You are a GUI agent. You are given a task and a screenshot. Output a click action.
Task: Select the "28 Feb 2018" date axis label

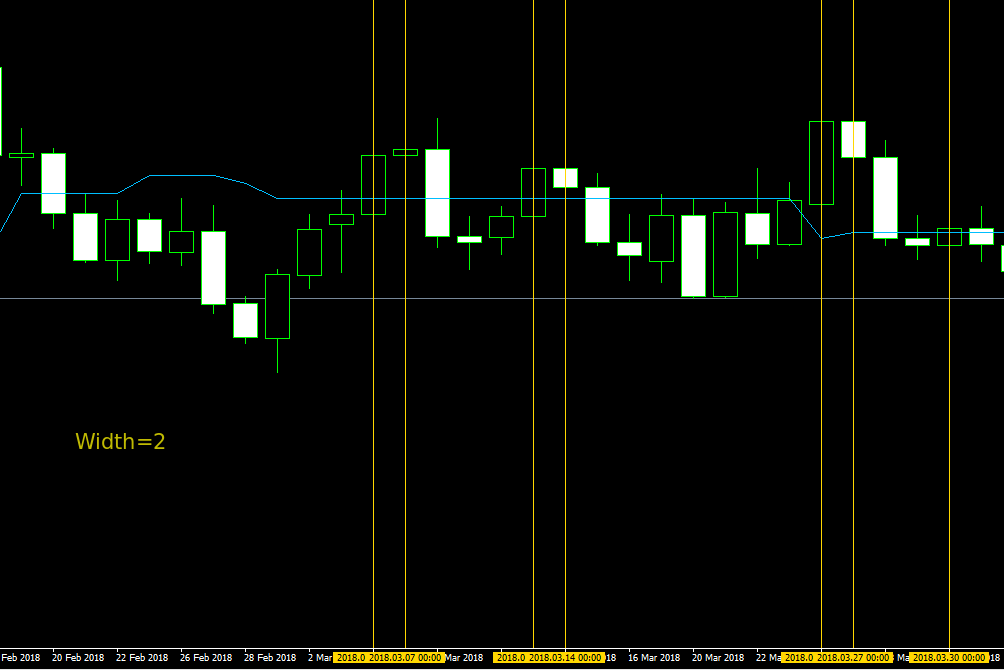tap(270, 658)
